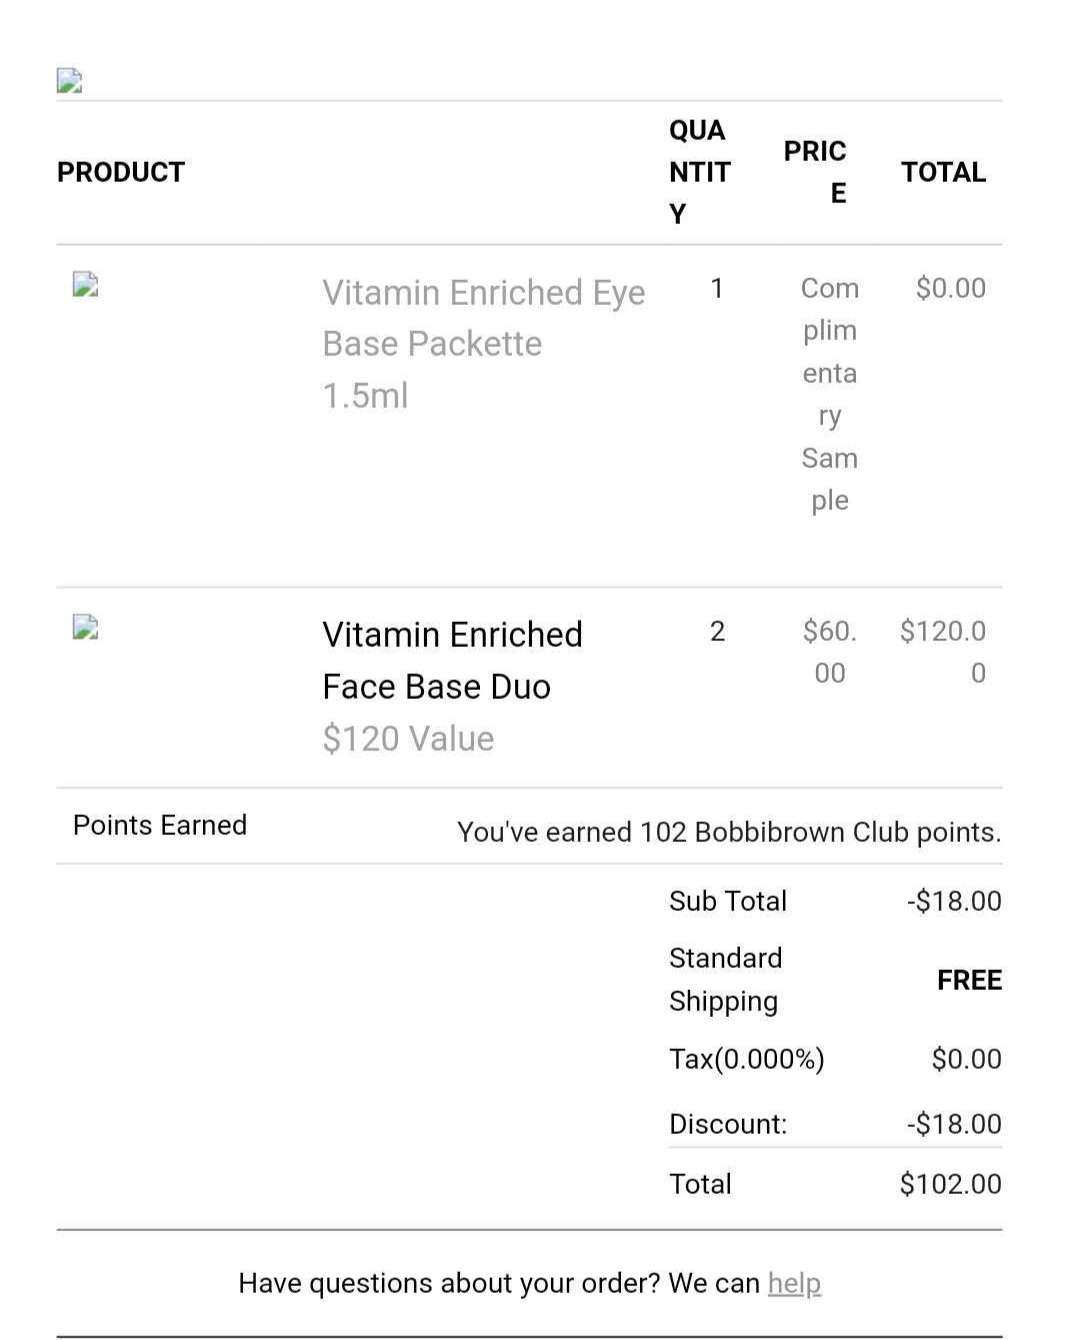Click the Face Base Duo product thumbnail
The image size is (1080, 1340).
pyautogui.click(x=85, y=627)
